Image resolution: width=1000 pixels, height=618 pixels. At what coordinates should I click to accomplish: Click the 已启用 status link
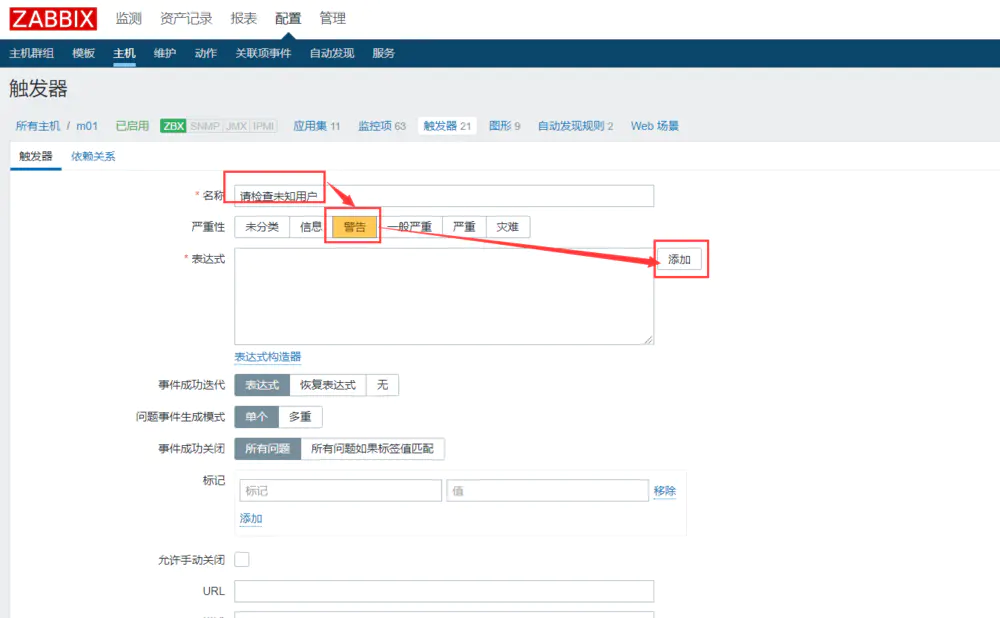click(x=132, y=126)
